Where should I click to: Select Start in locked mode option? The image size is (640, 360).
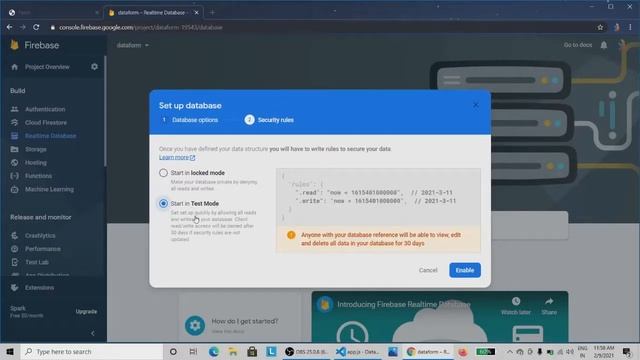click(x=163, y=173)
